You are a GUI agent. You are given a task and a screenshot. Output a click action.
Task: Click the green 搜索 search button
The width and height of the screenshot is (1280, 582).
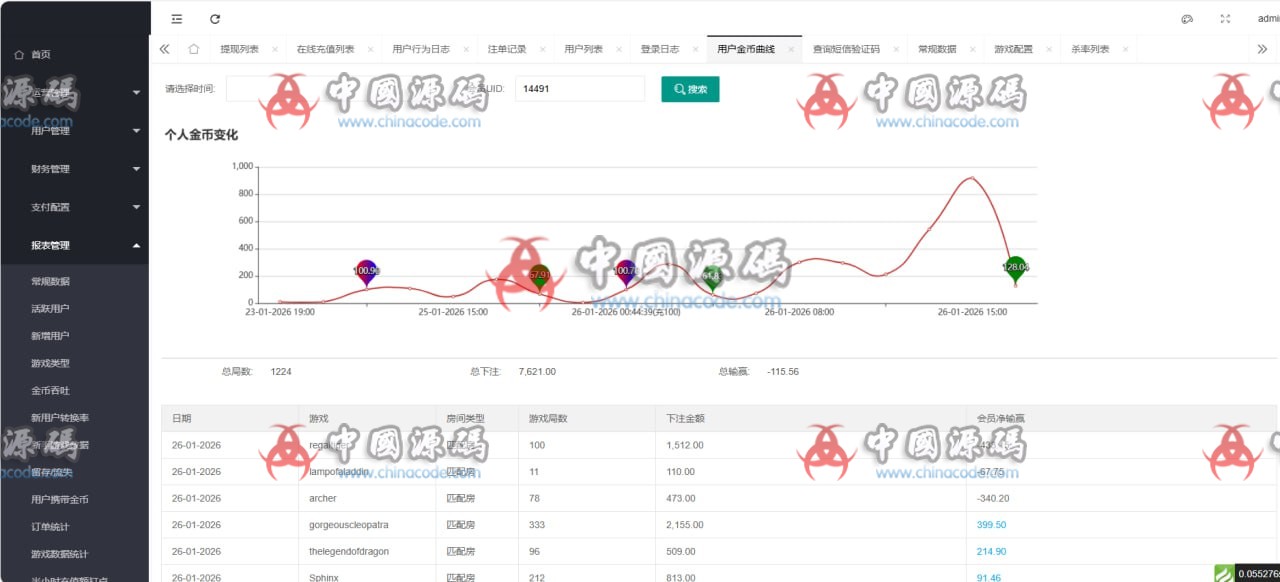pyautogui.click(x=690, y=89)
